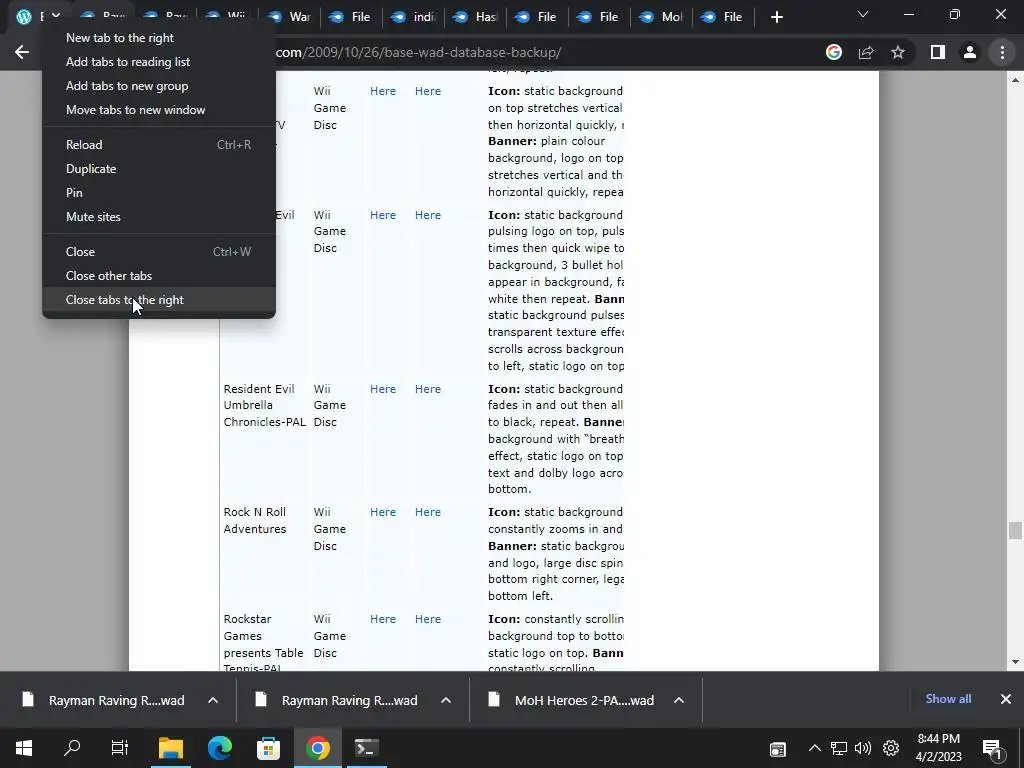Switch to the 'Mol' tab
Image resolution: width=1024 pixels, height=768 pixels.
pos(662,17)
